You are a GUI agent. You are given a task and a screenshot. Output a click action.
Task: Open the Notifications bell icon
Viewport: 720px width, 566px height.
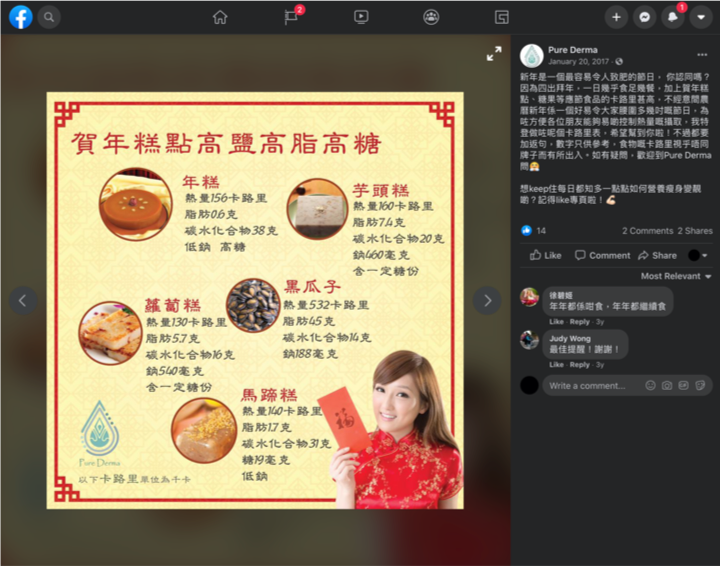click(x=674, y=17)
